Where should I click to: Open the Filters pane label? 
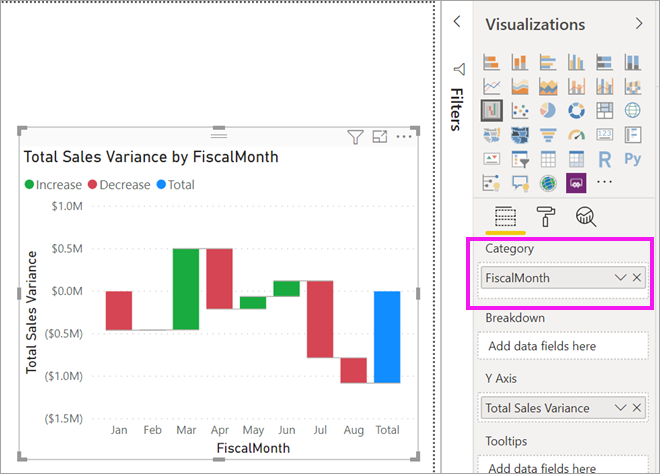tap(457, 109)
